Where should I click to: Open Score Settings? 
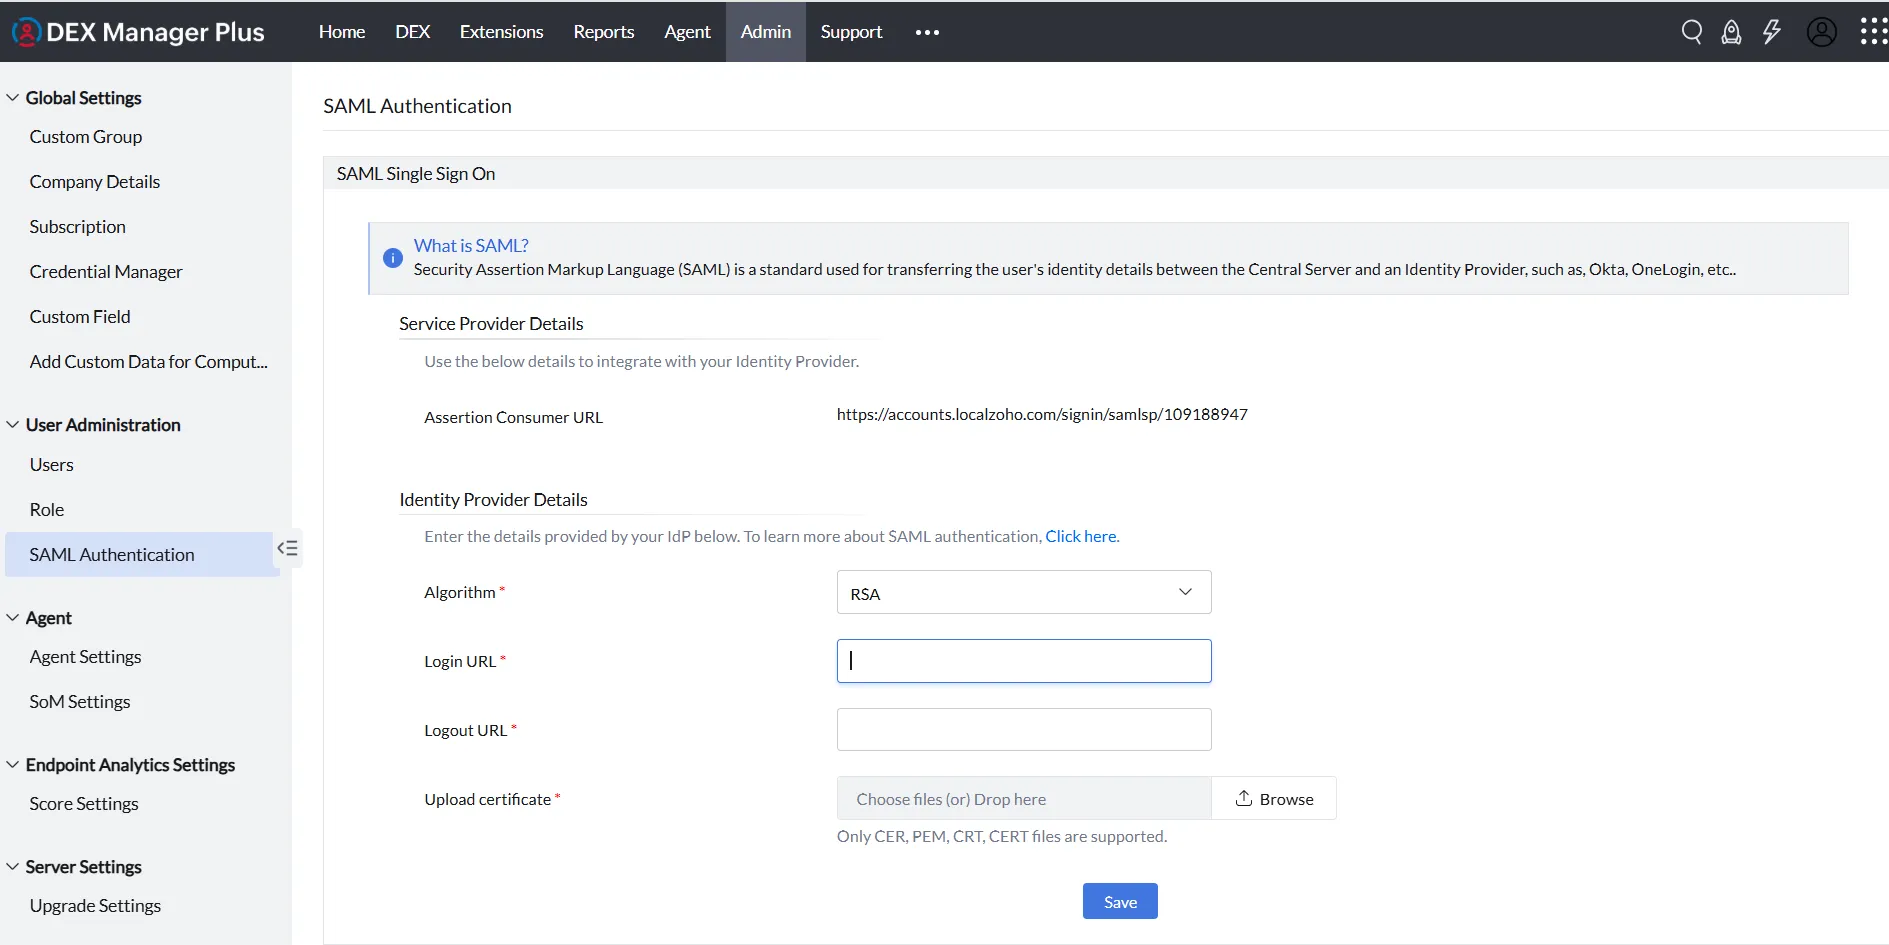pyautogui.click(x=84, y=804)
